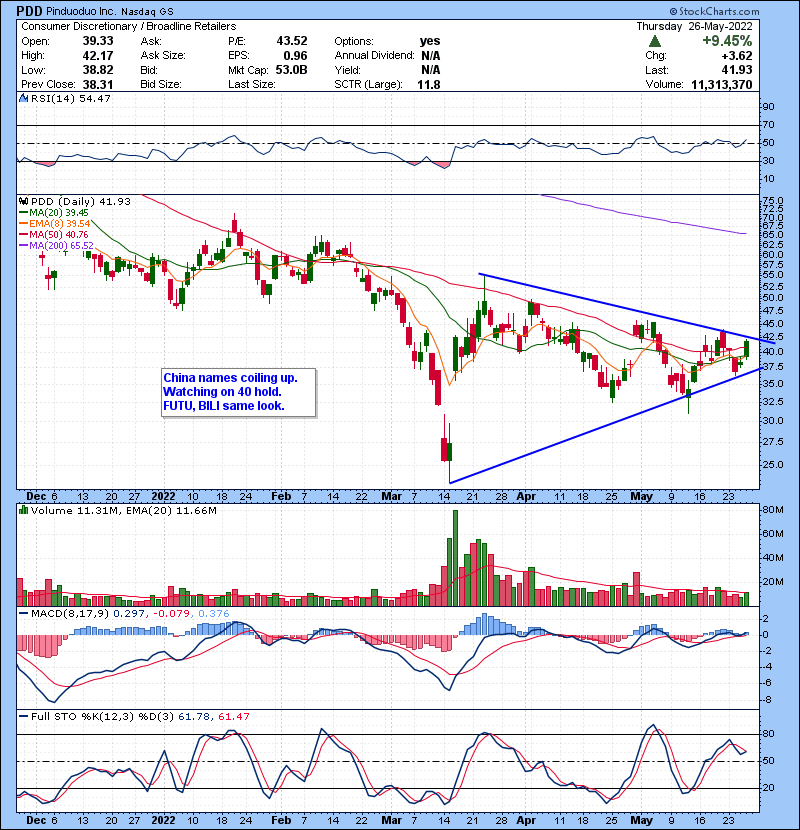Select the EMA(8) 39.54 legend entry
This screenshot has height=830, width=800.
click(55, 223)
